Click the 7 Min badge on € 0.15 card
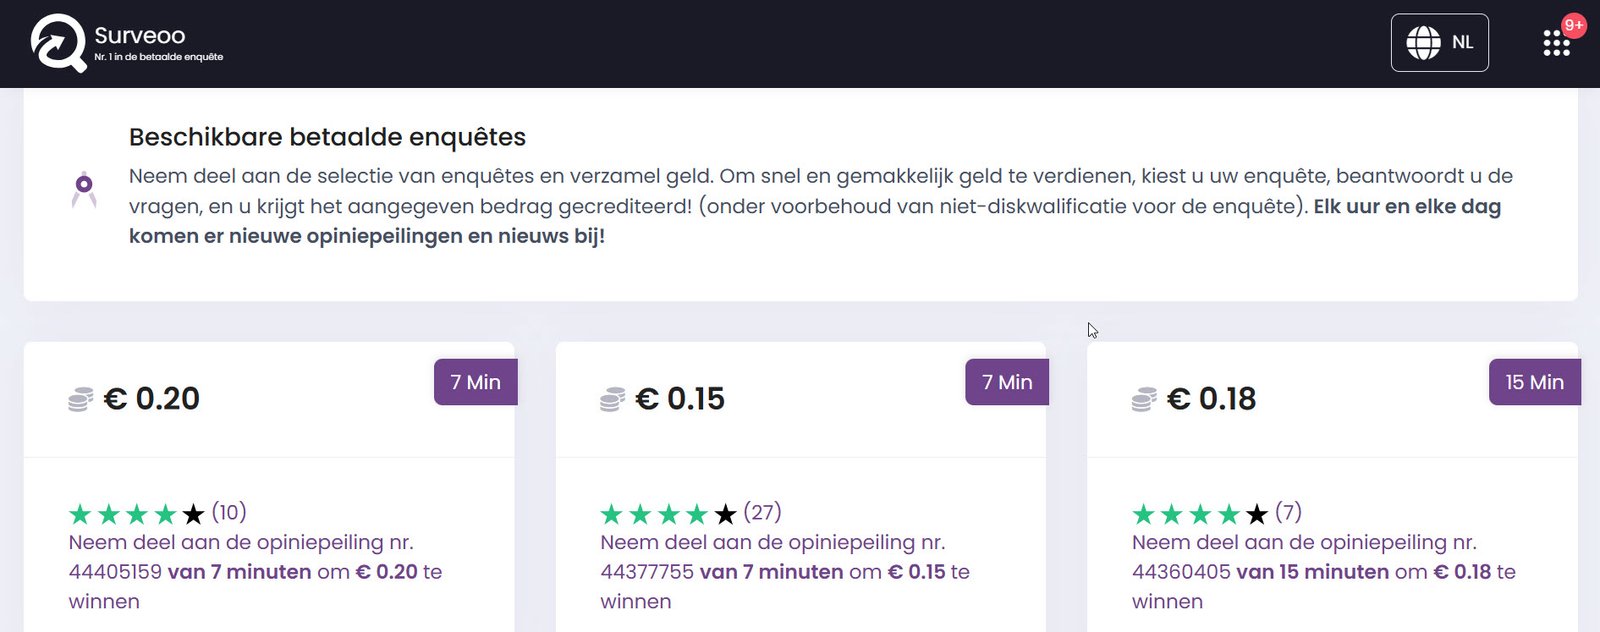This screenshot has width=1600, height=632. click(x=1006, y=382)
